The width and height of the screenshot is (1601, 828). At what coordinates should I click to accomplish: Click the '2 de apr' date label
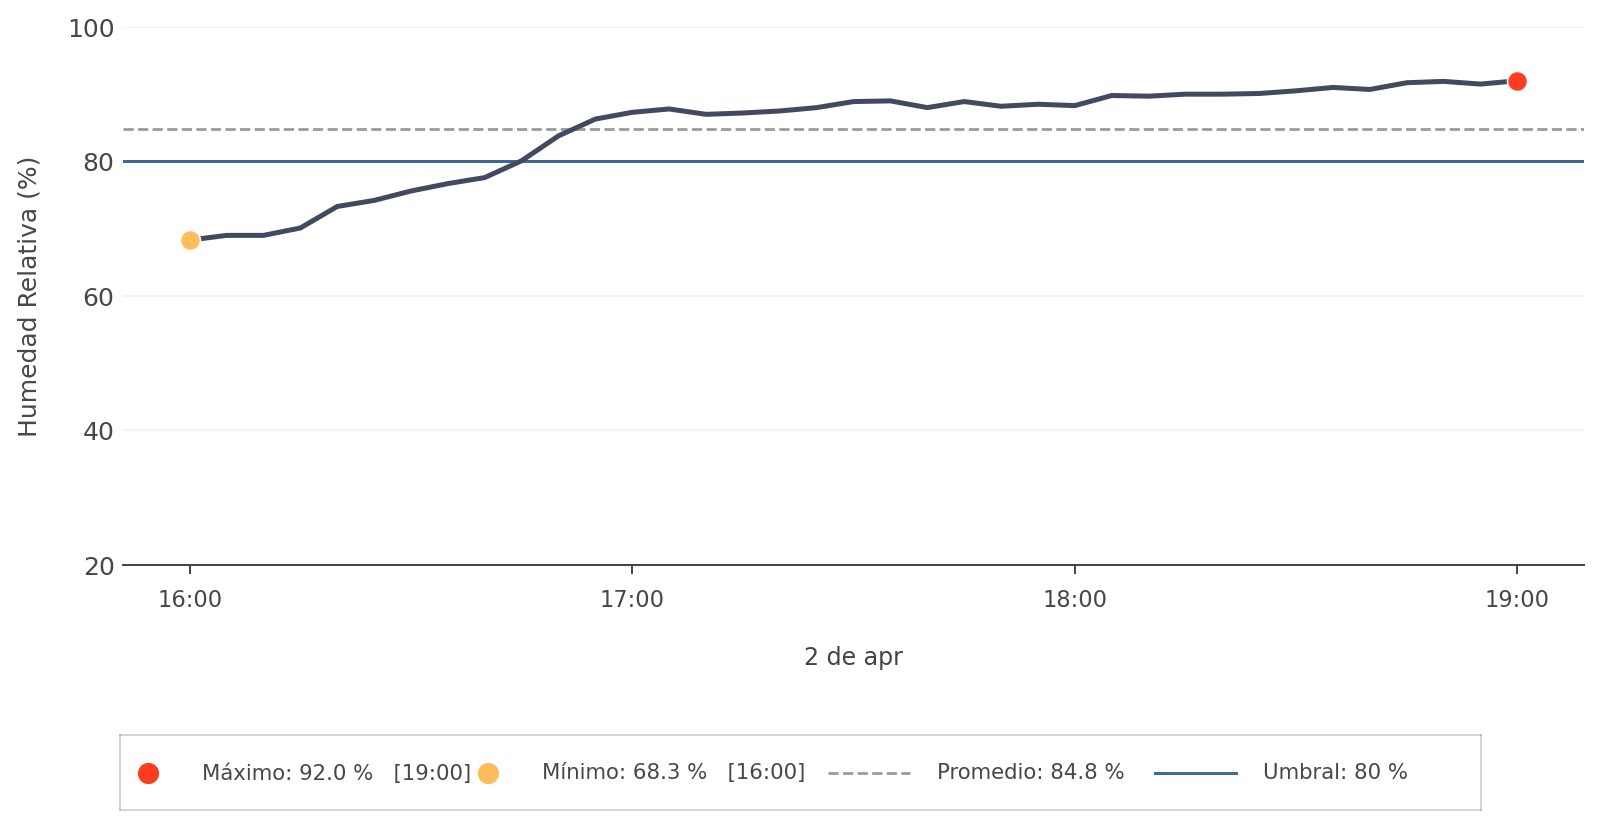[x=853, y=657]
